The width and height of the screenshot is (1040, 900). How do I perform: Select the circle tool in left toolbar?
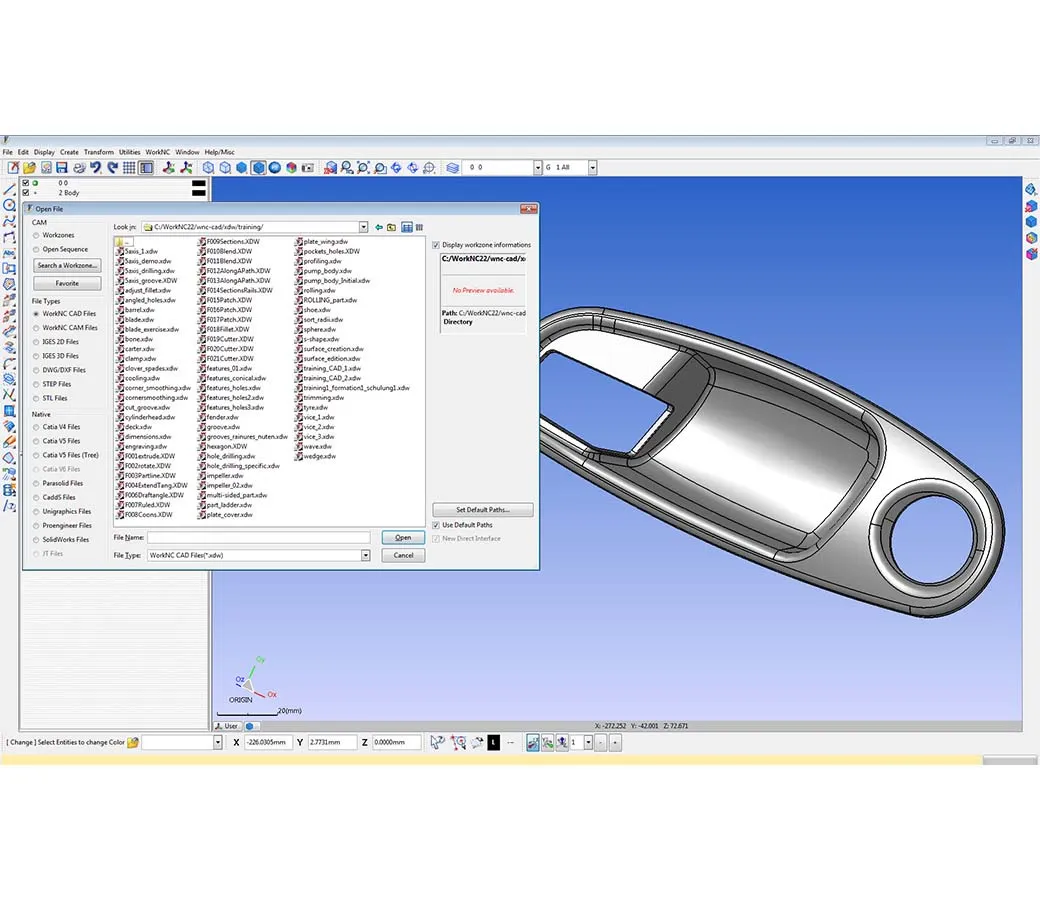(x=9, y=206)
